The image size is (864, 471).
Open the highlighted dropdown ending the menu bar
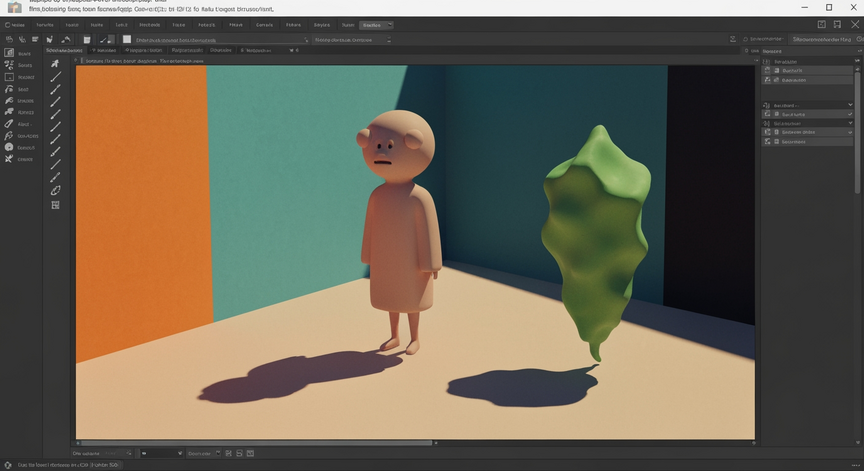(x=376, y=25)
